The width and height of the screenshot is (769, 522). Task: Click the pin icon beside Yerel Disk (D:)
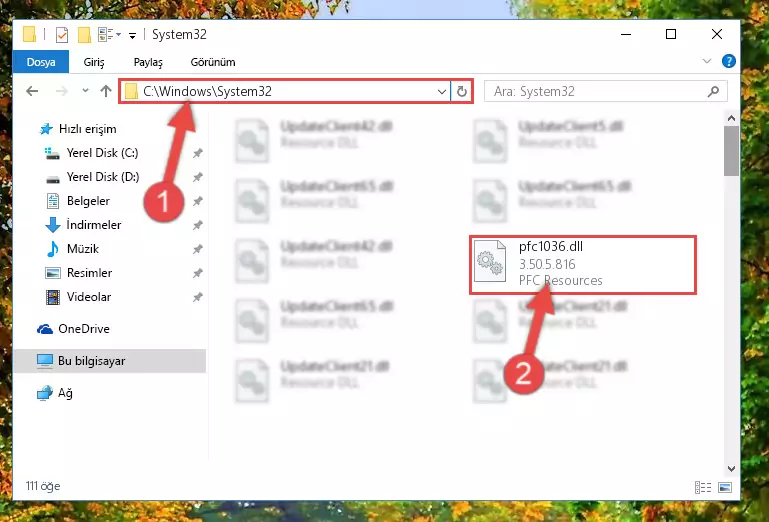coord(198,177)
